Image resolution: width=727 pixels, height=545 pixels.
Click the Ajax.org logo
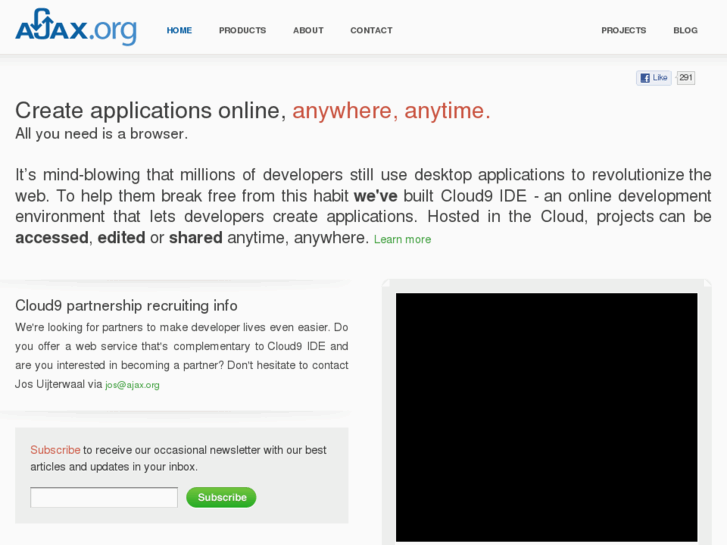click(76, 27)
